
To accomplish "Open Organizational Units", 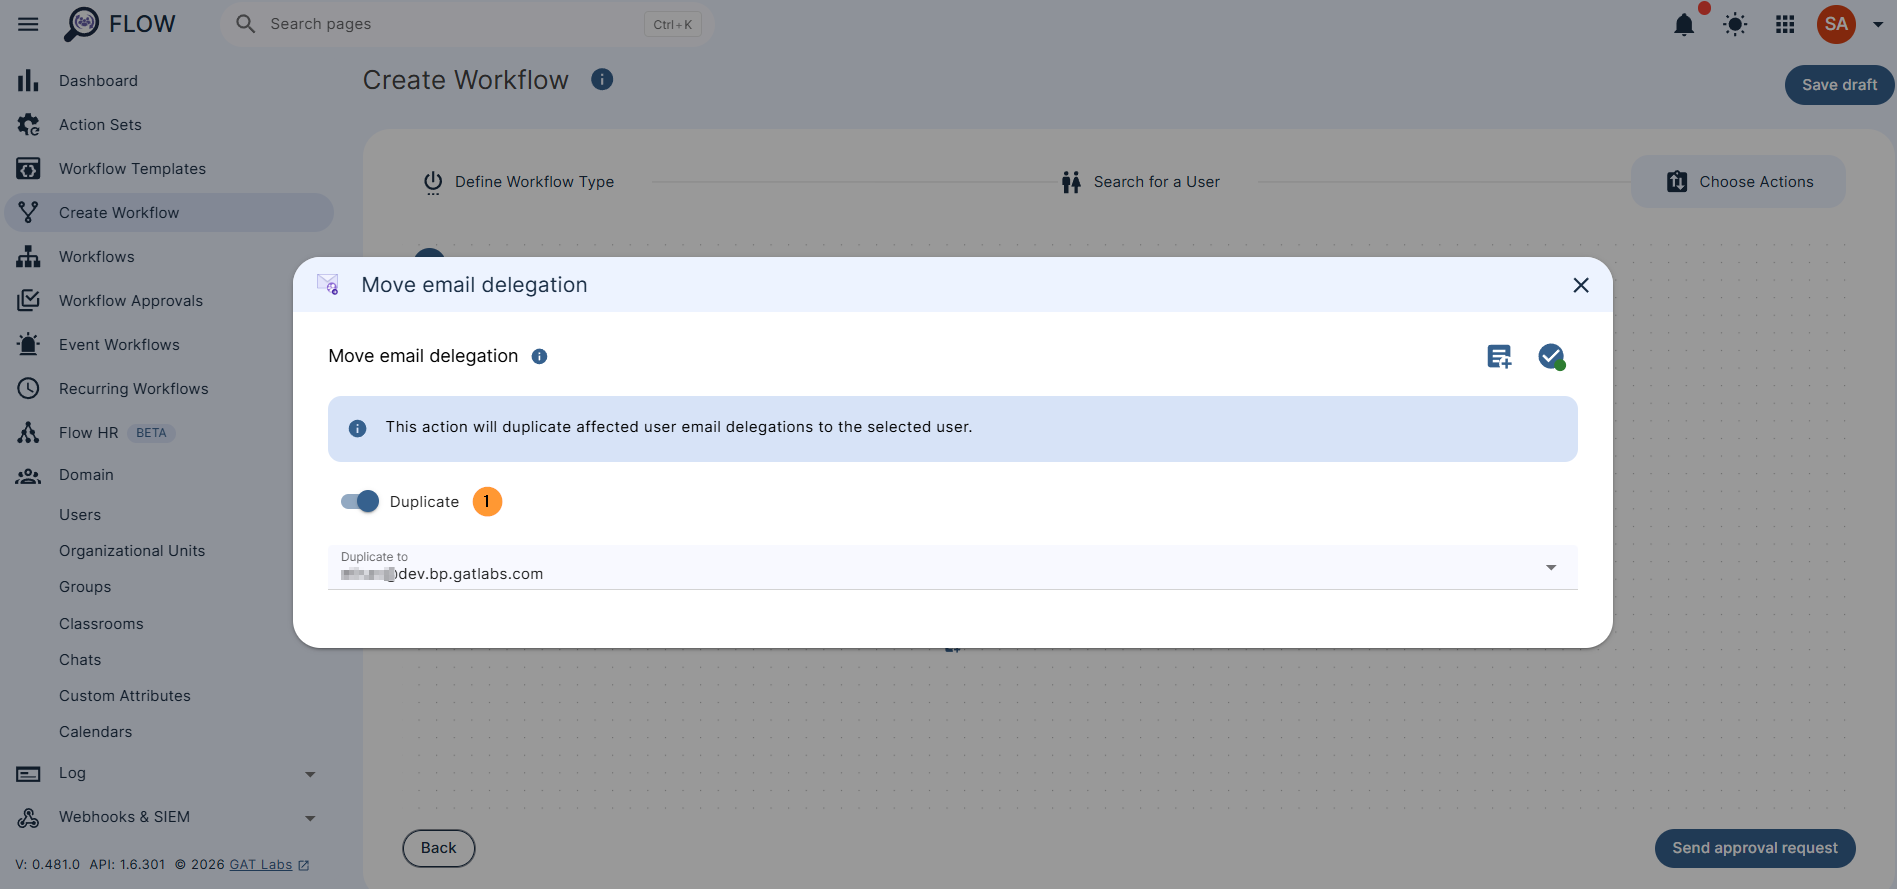I will [132, 551].
